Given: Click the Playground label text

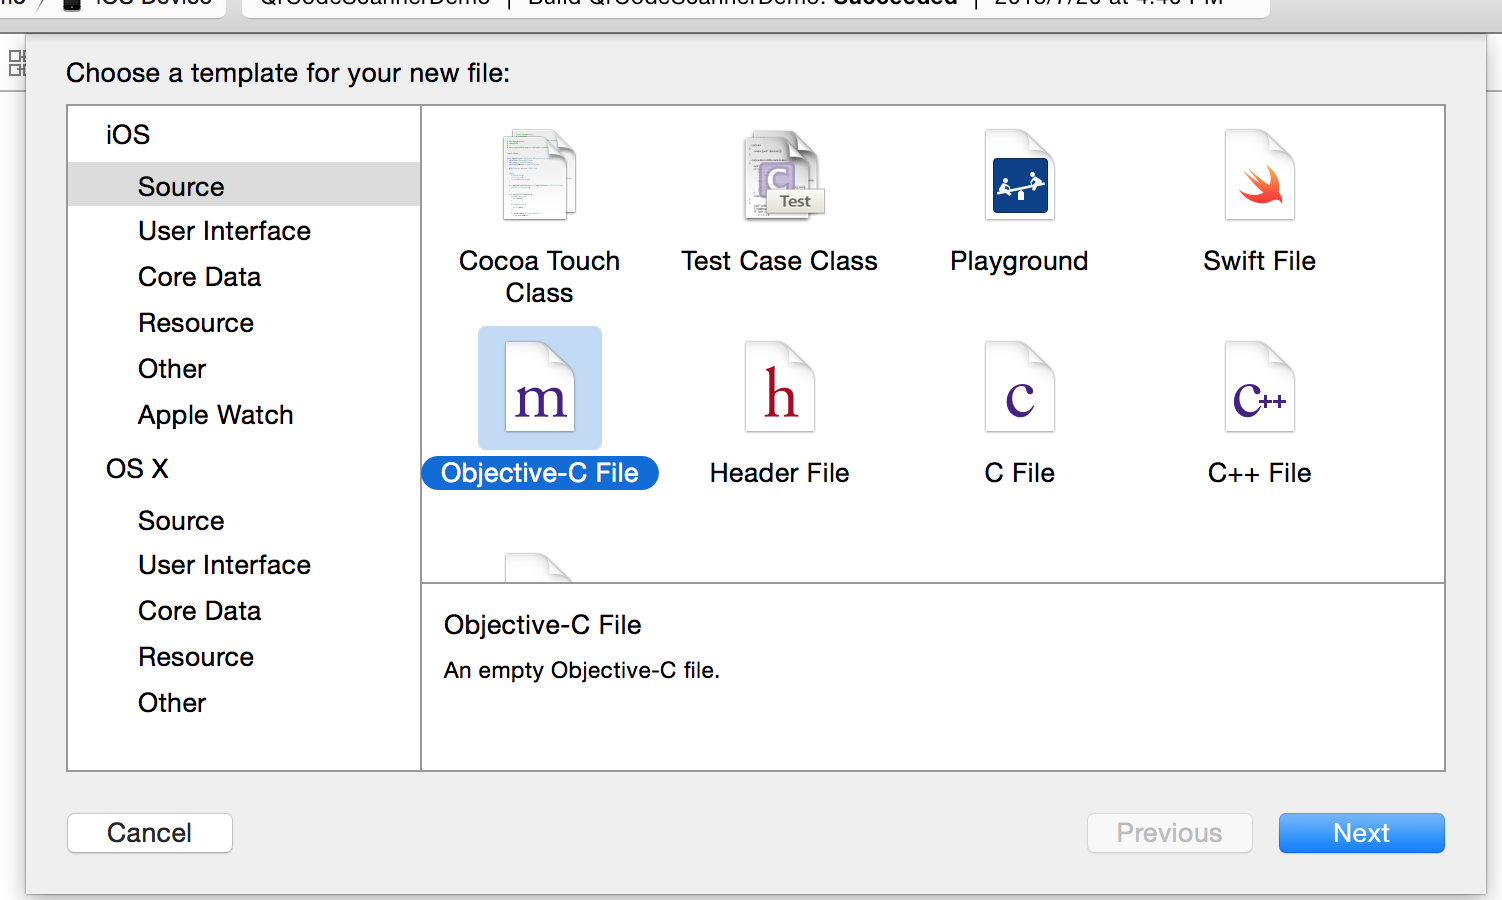Looking at the screenshot, I should (1019, 262).
